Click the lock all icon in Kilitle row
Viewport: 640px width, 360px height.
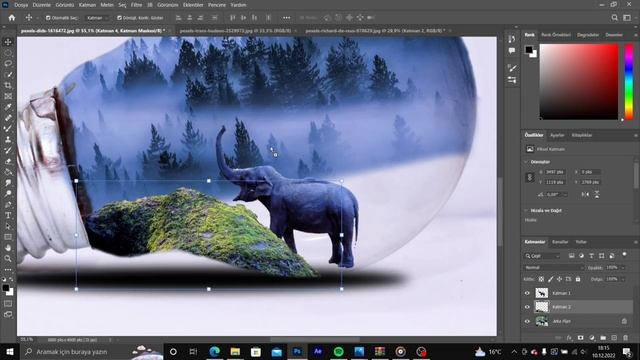click(578, 279)
